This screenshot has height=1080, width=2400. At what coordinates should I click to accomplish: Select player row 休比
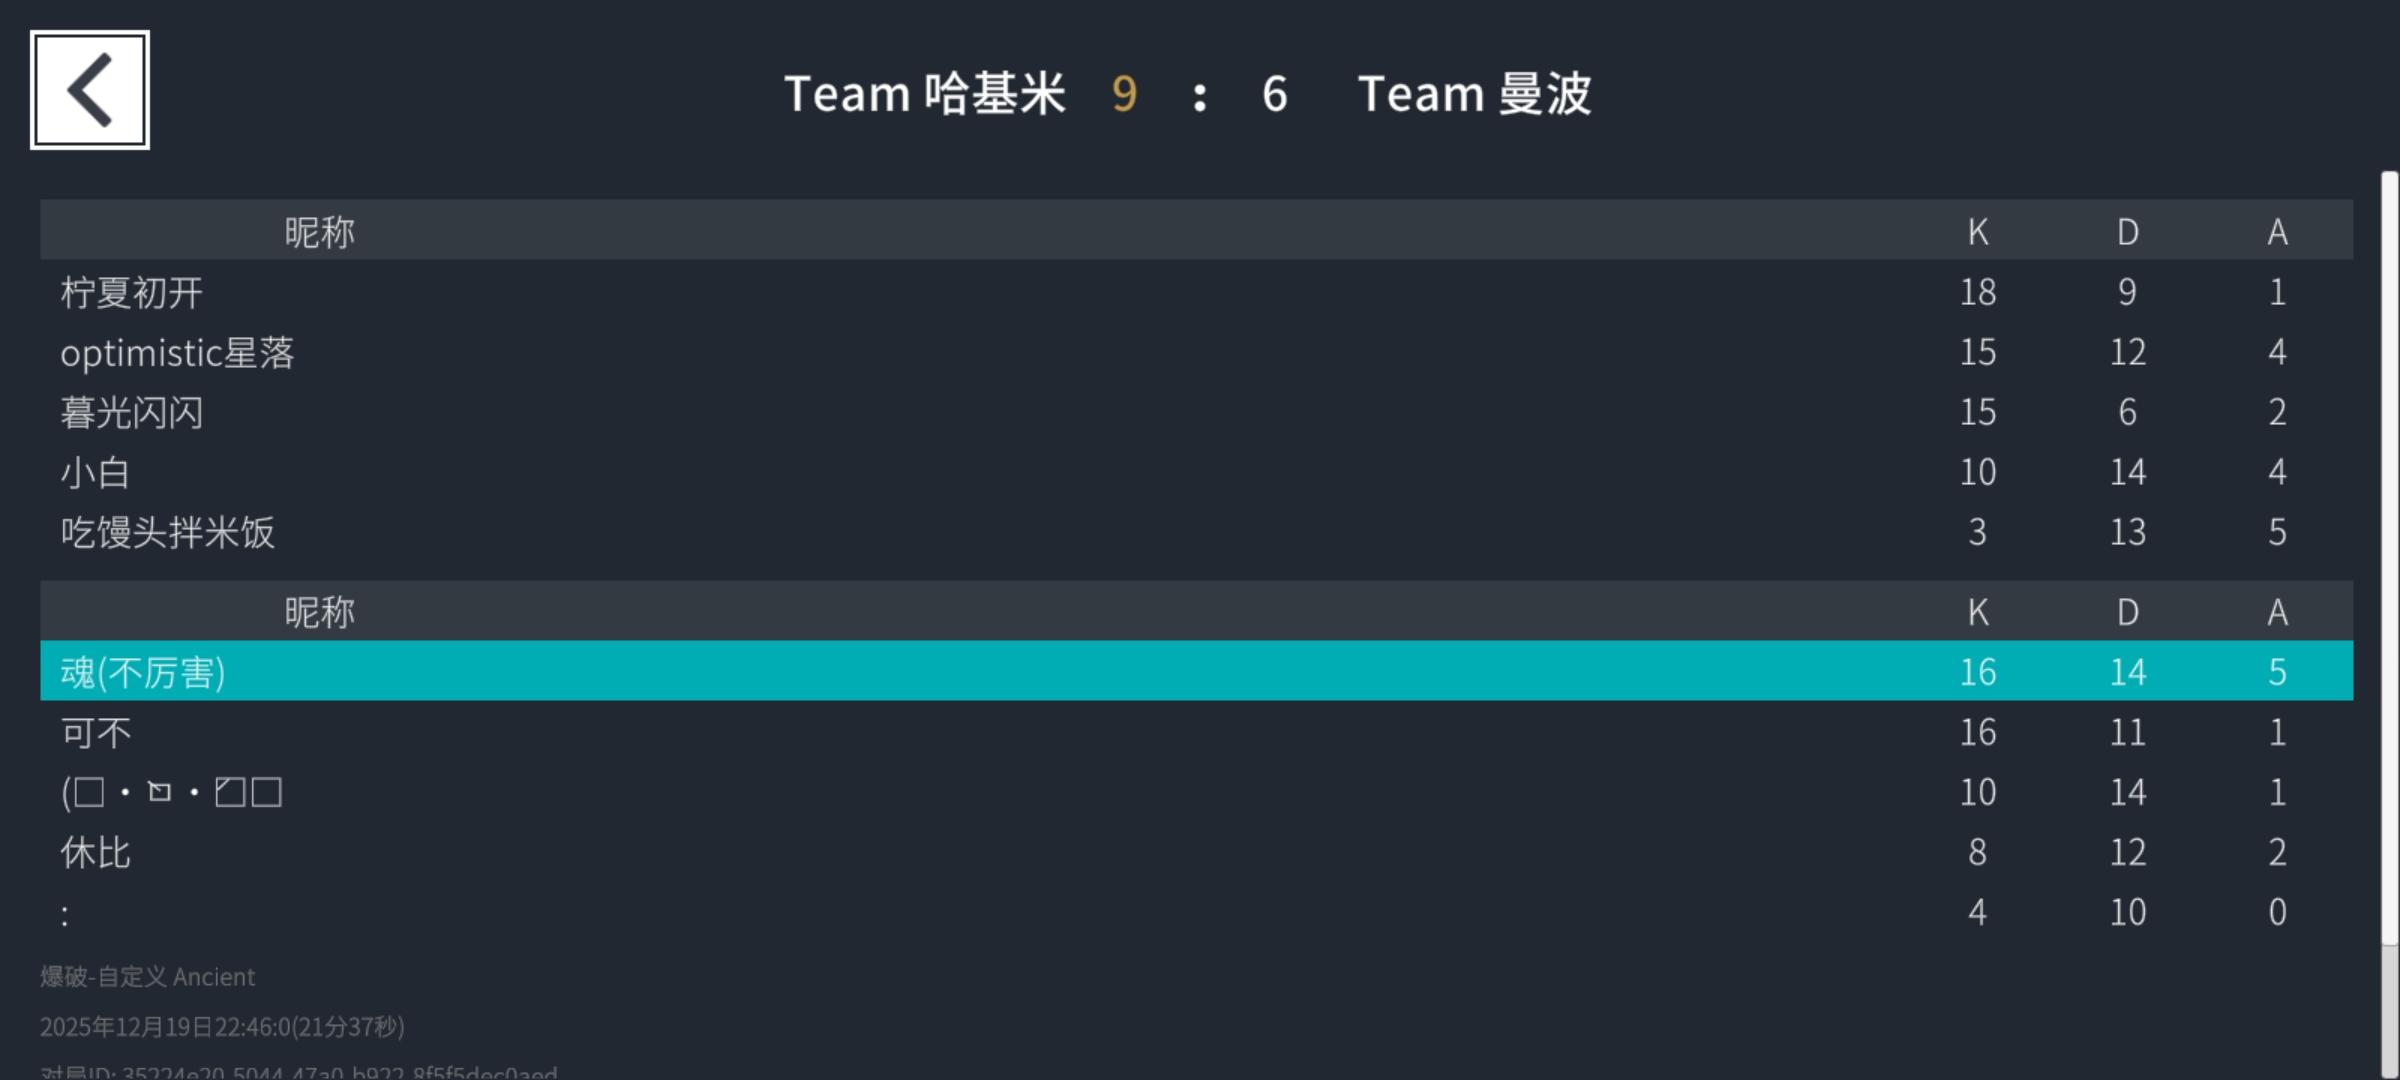point(96,852)
